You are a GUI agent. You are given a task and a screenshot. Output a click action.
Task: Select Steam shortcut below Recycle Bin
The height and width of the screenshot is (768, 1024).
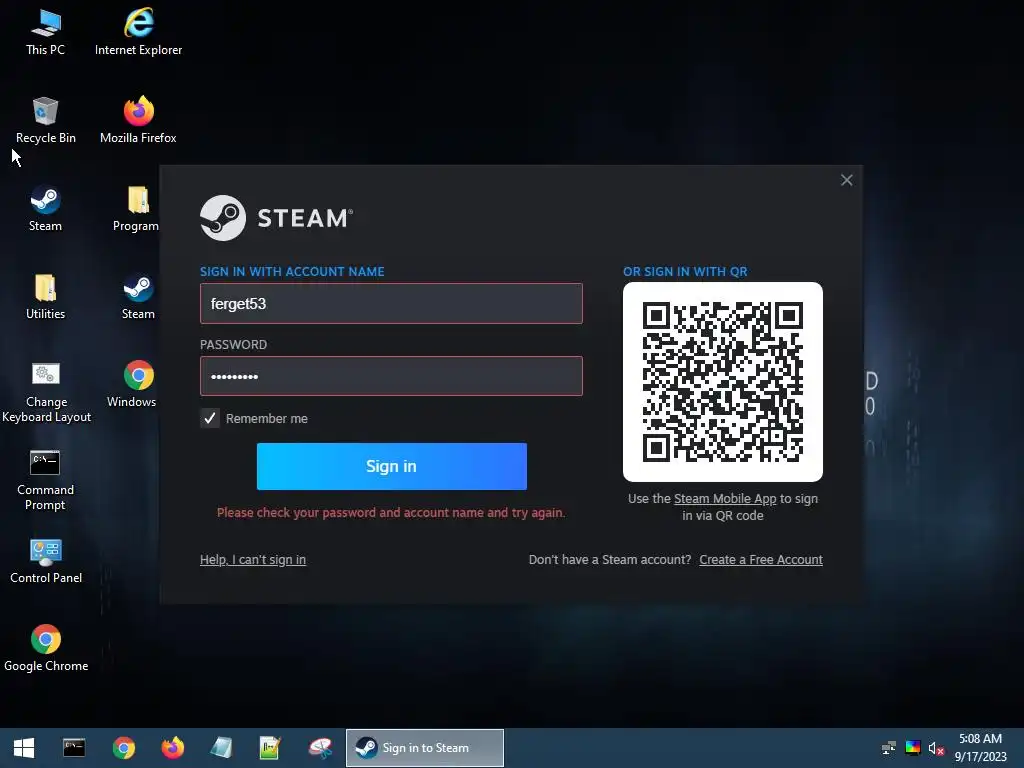[x=46, y=208]
